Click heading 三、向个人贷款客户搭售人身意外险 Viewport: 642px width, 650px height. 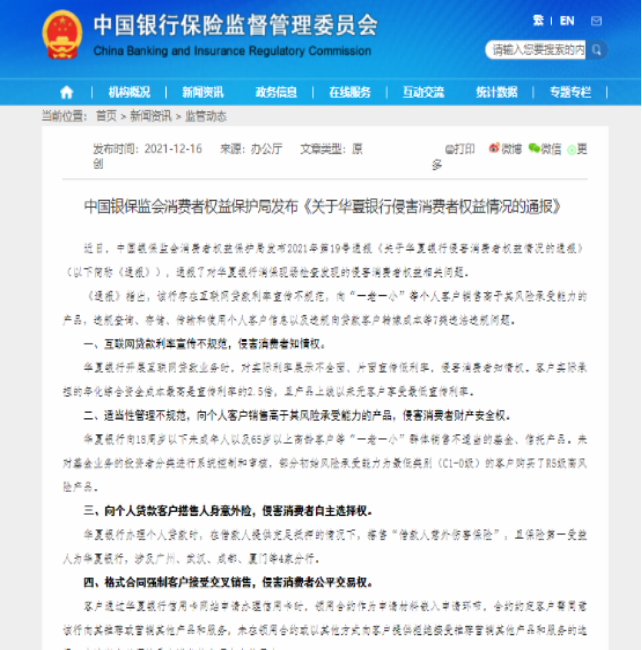click(228, 511)
